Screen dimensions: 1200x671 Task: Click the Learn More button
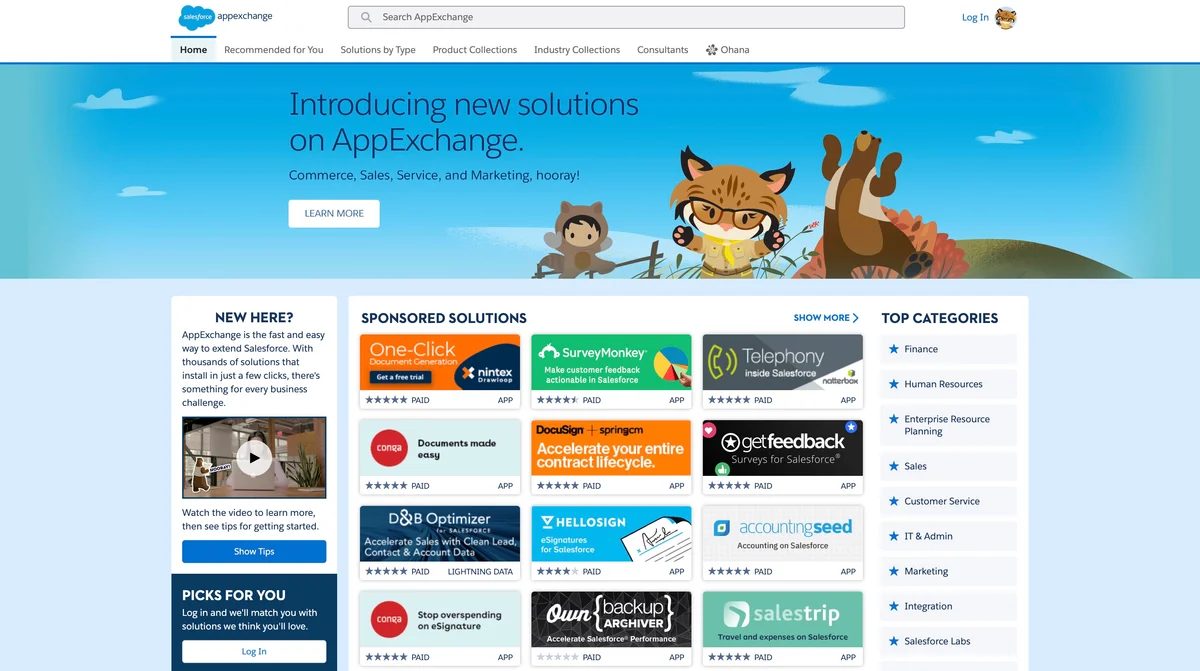(x=333, y=213)
